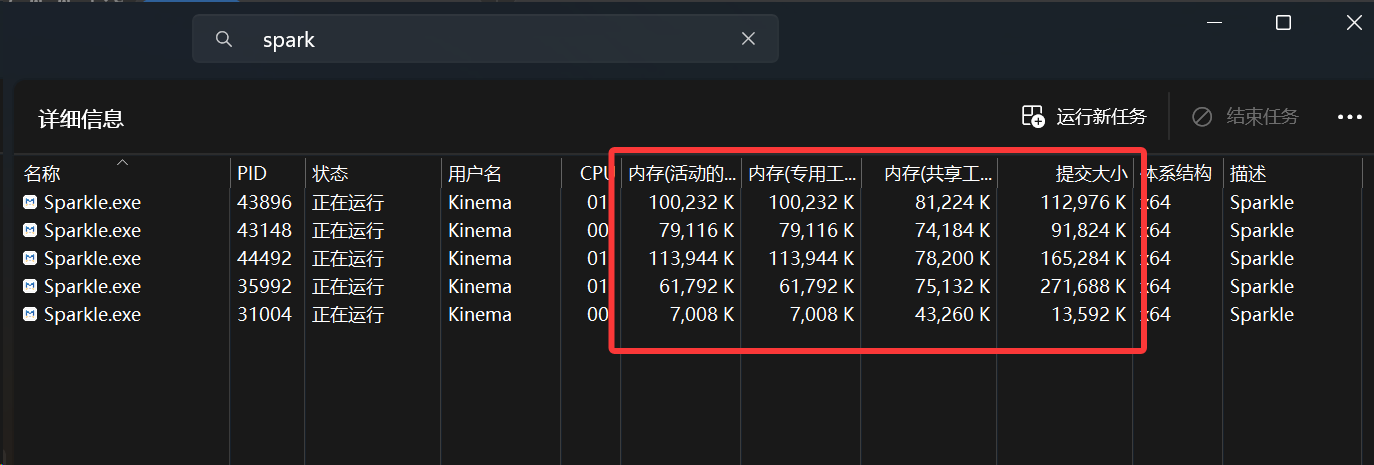Viewport: 1374px width, 465px height.
Task: Click 正在运行 status for PID 43896
Action: [348, 202]
